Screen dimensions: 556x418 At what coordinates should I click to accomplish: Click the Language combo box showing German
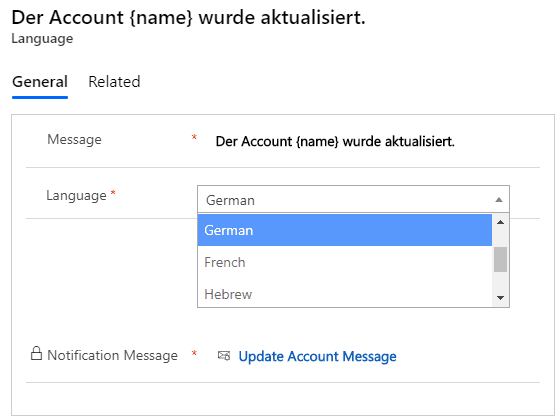(x=353, y=199)
